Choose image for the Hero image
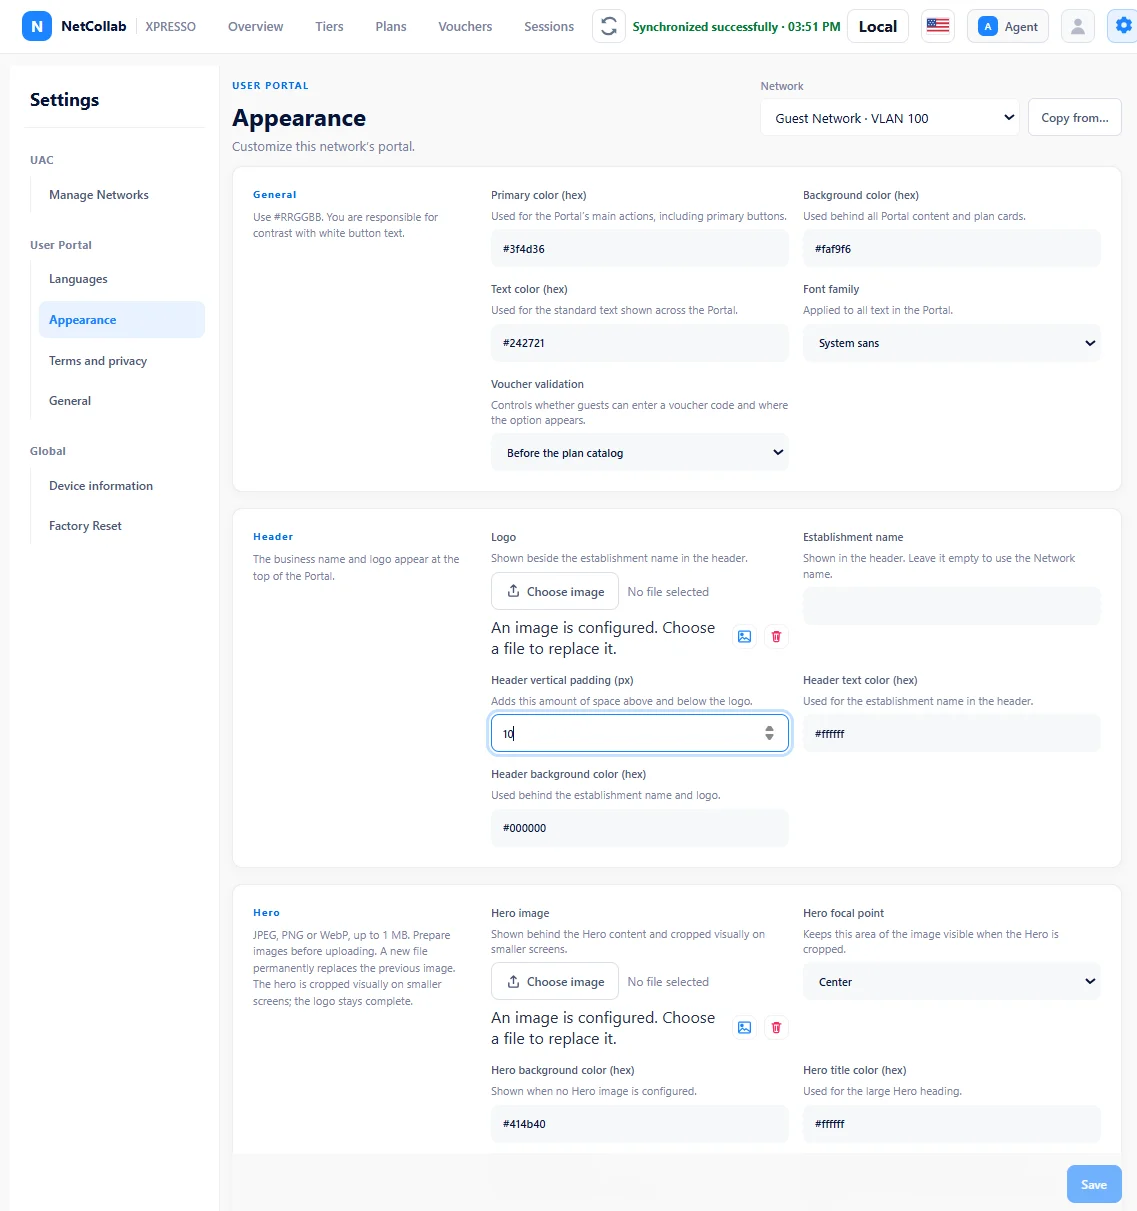This screenshot has height=1211, width=1137. coord(555,982)
